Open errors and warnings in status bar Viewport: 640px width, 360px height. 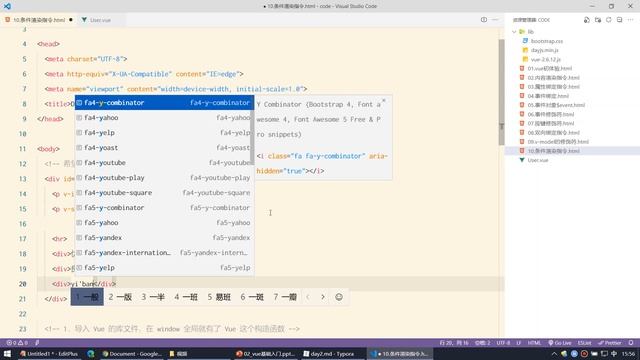point(17,343)
